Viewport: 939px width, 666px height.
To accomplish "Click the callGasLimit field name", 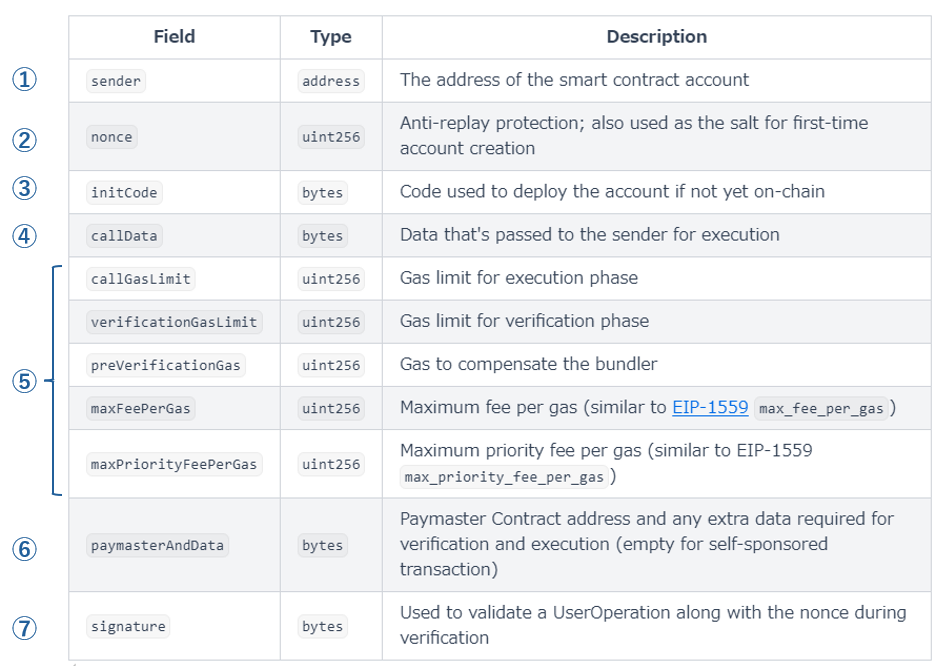I will pos(140,279).
